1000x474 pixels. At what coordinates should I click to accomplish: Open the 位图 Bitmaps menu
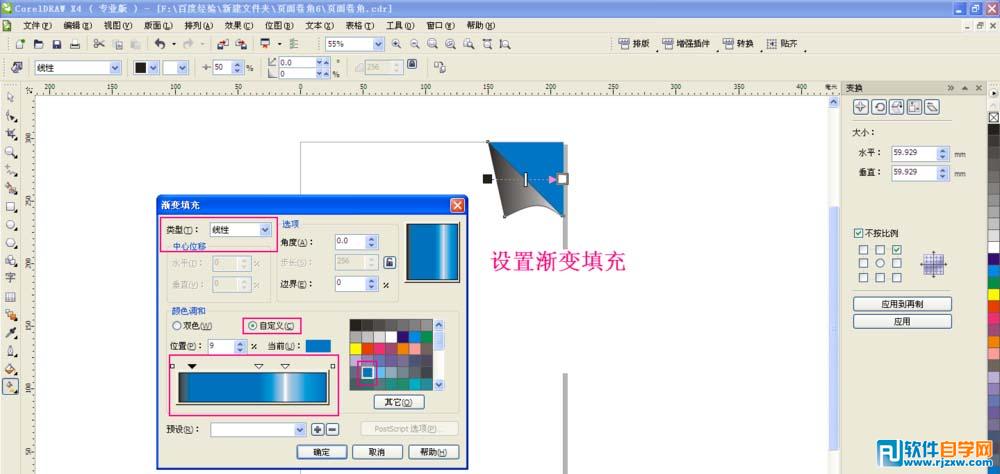coord(279,26)
